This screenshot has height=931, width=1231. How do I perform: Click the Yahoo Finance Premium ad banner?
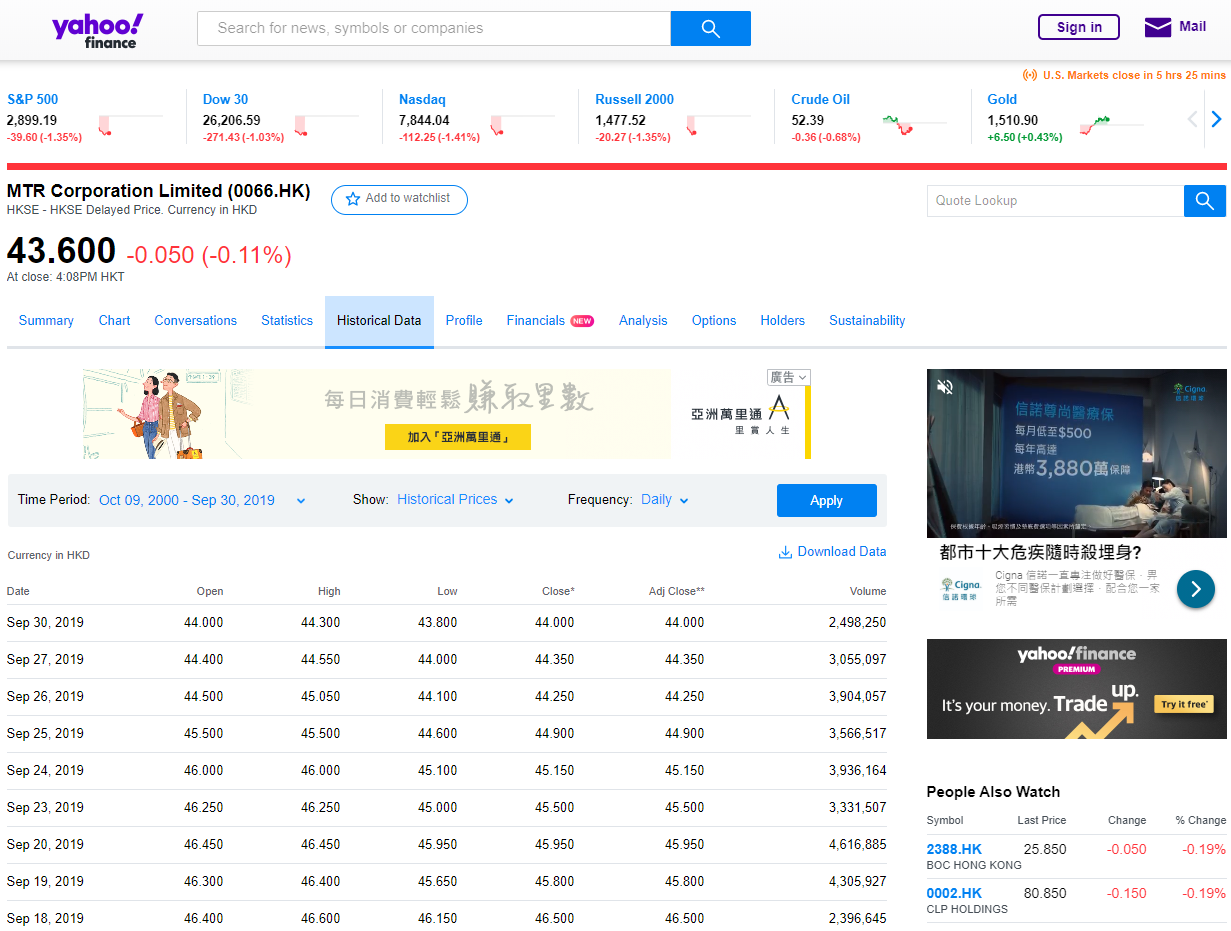(x=1076, y=689)
